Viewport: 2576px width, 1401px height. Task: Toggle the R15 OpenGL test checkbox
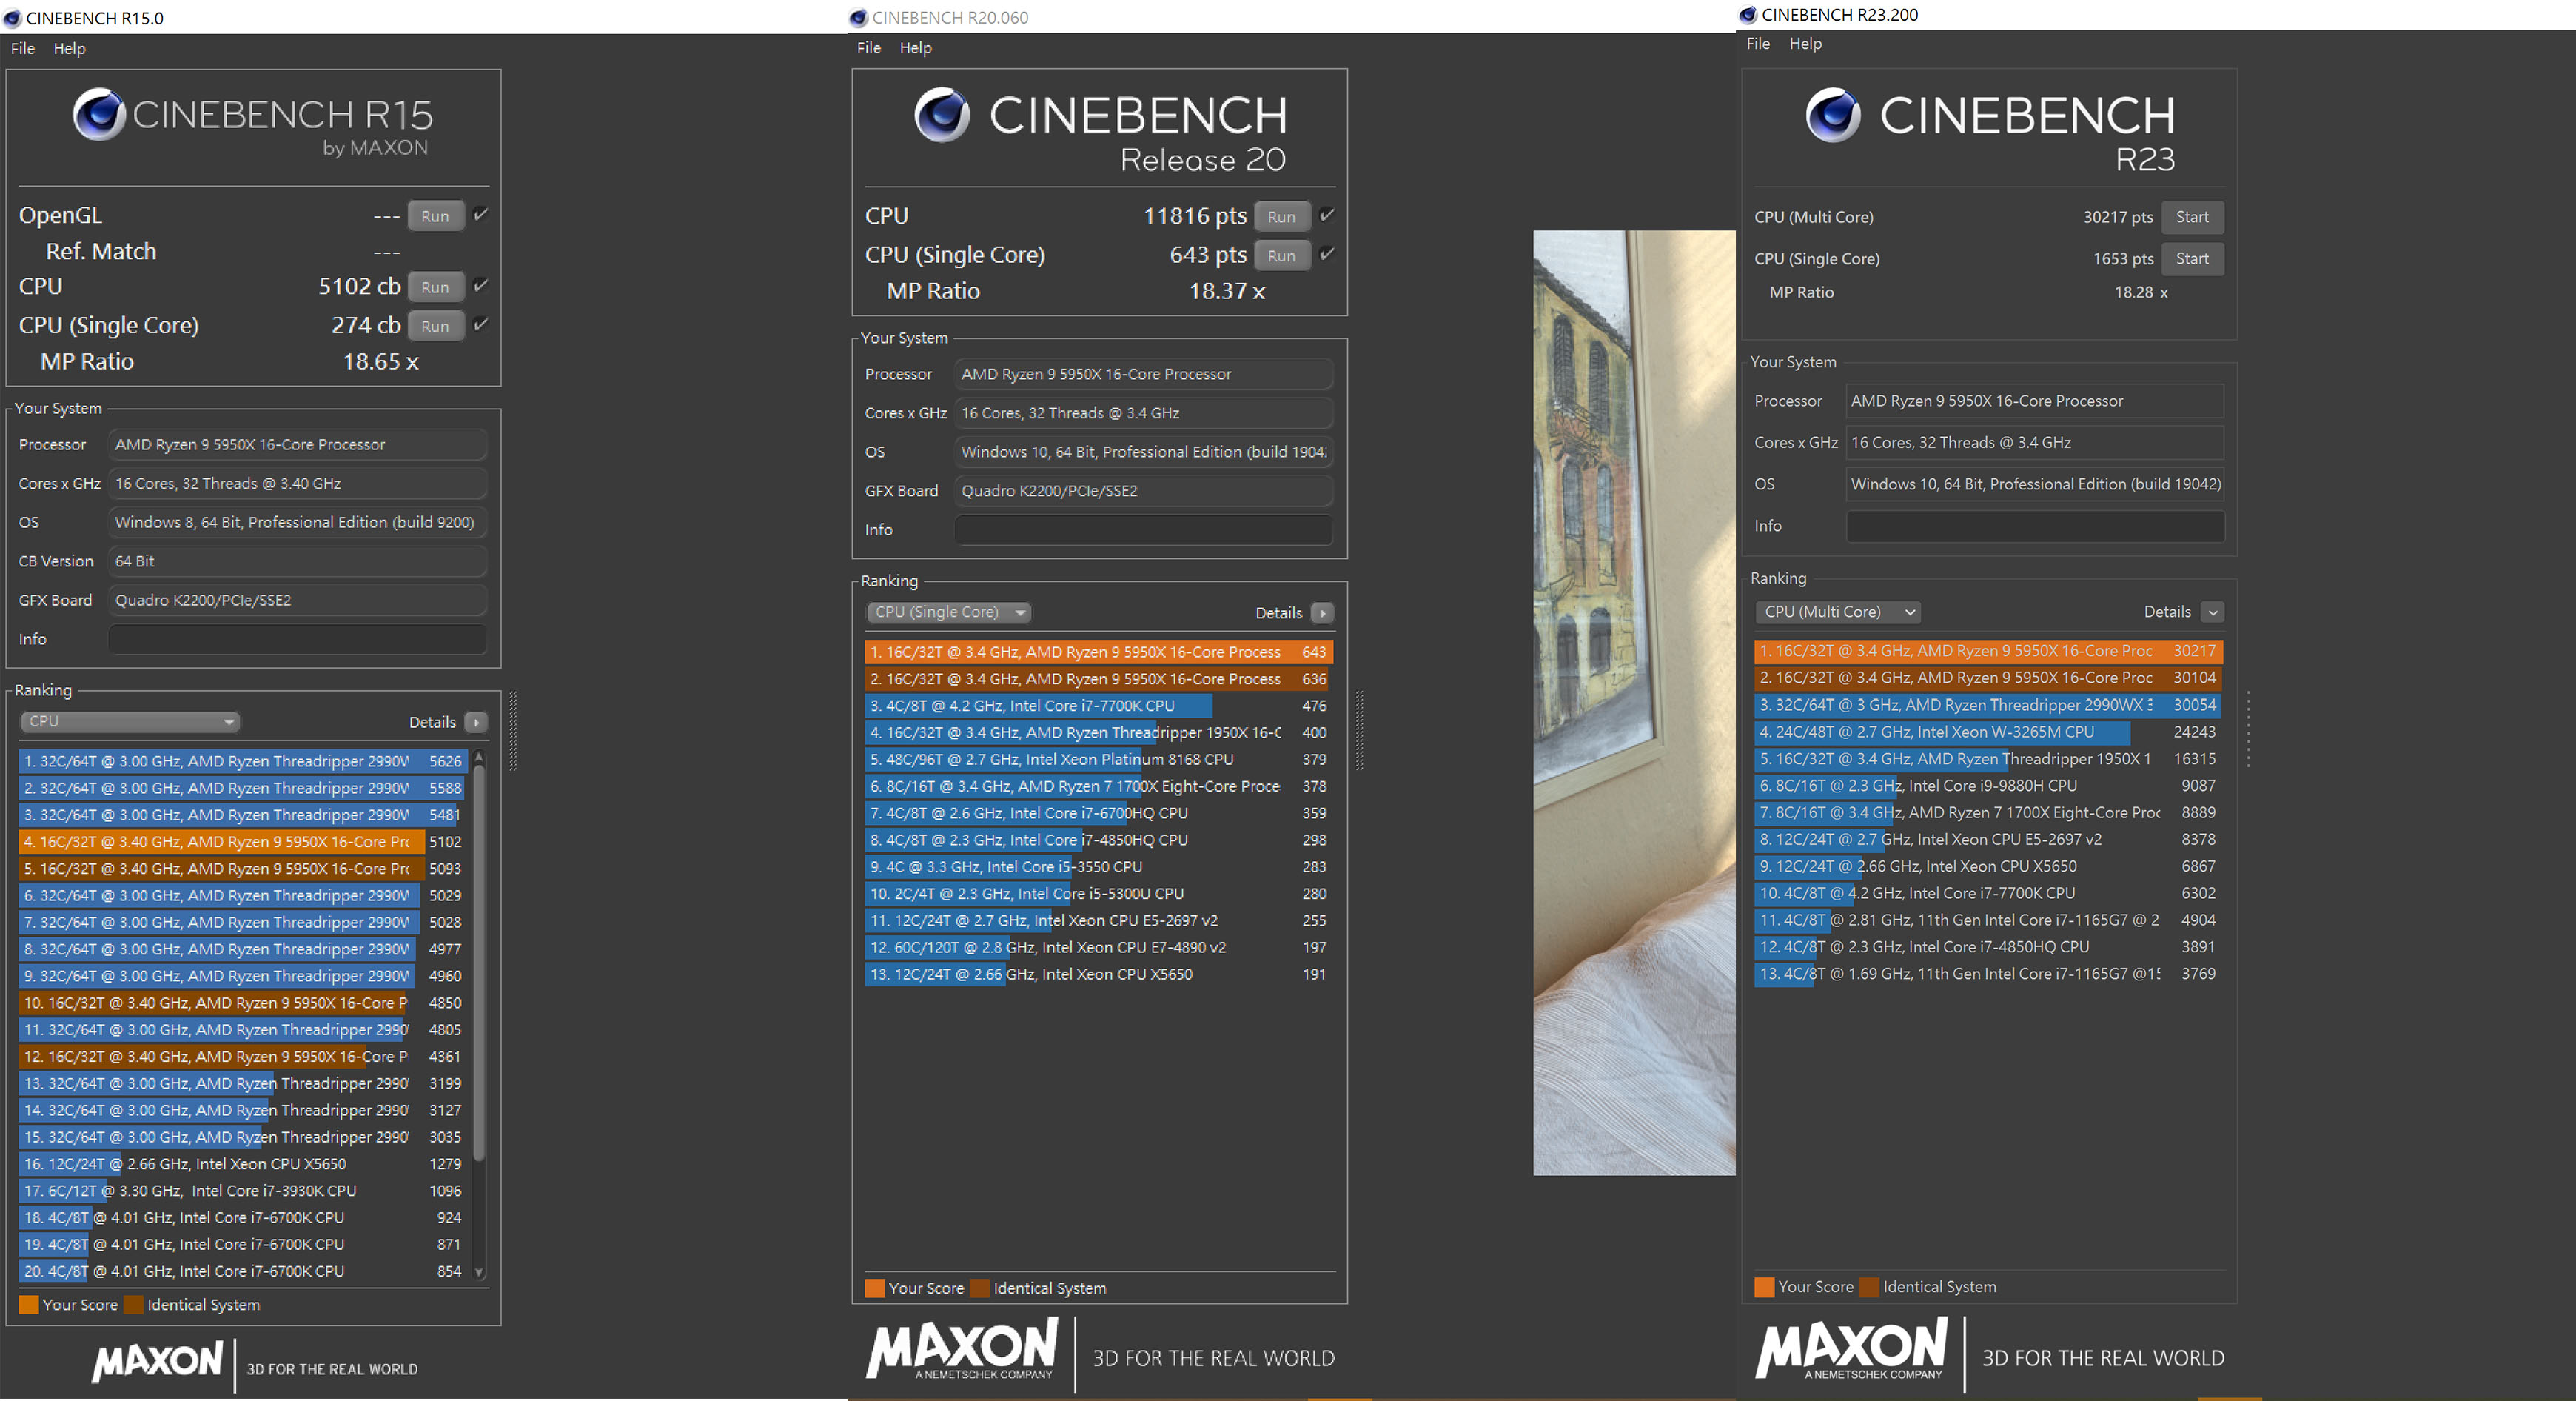pos(480,215)
